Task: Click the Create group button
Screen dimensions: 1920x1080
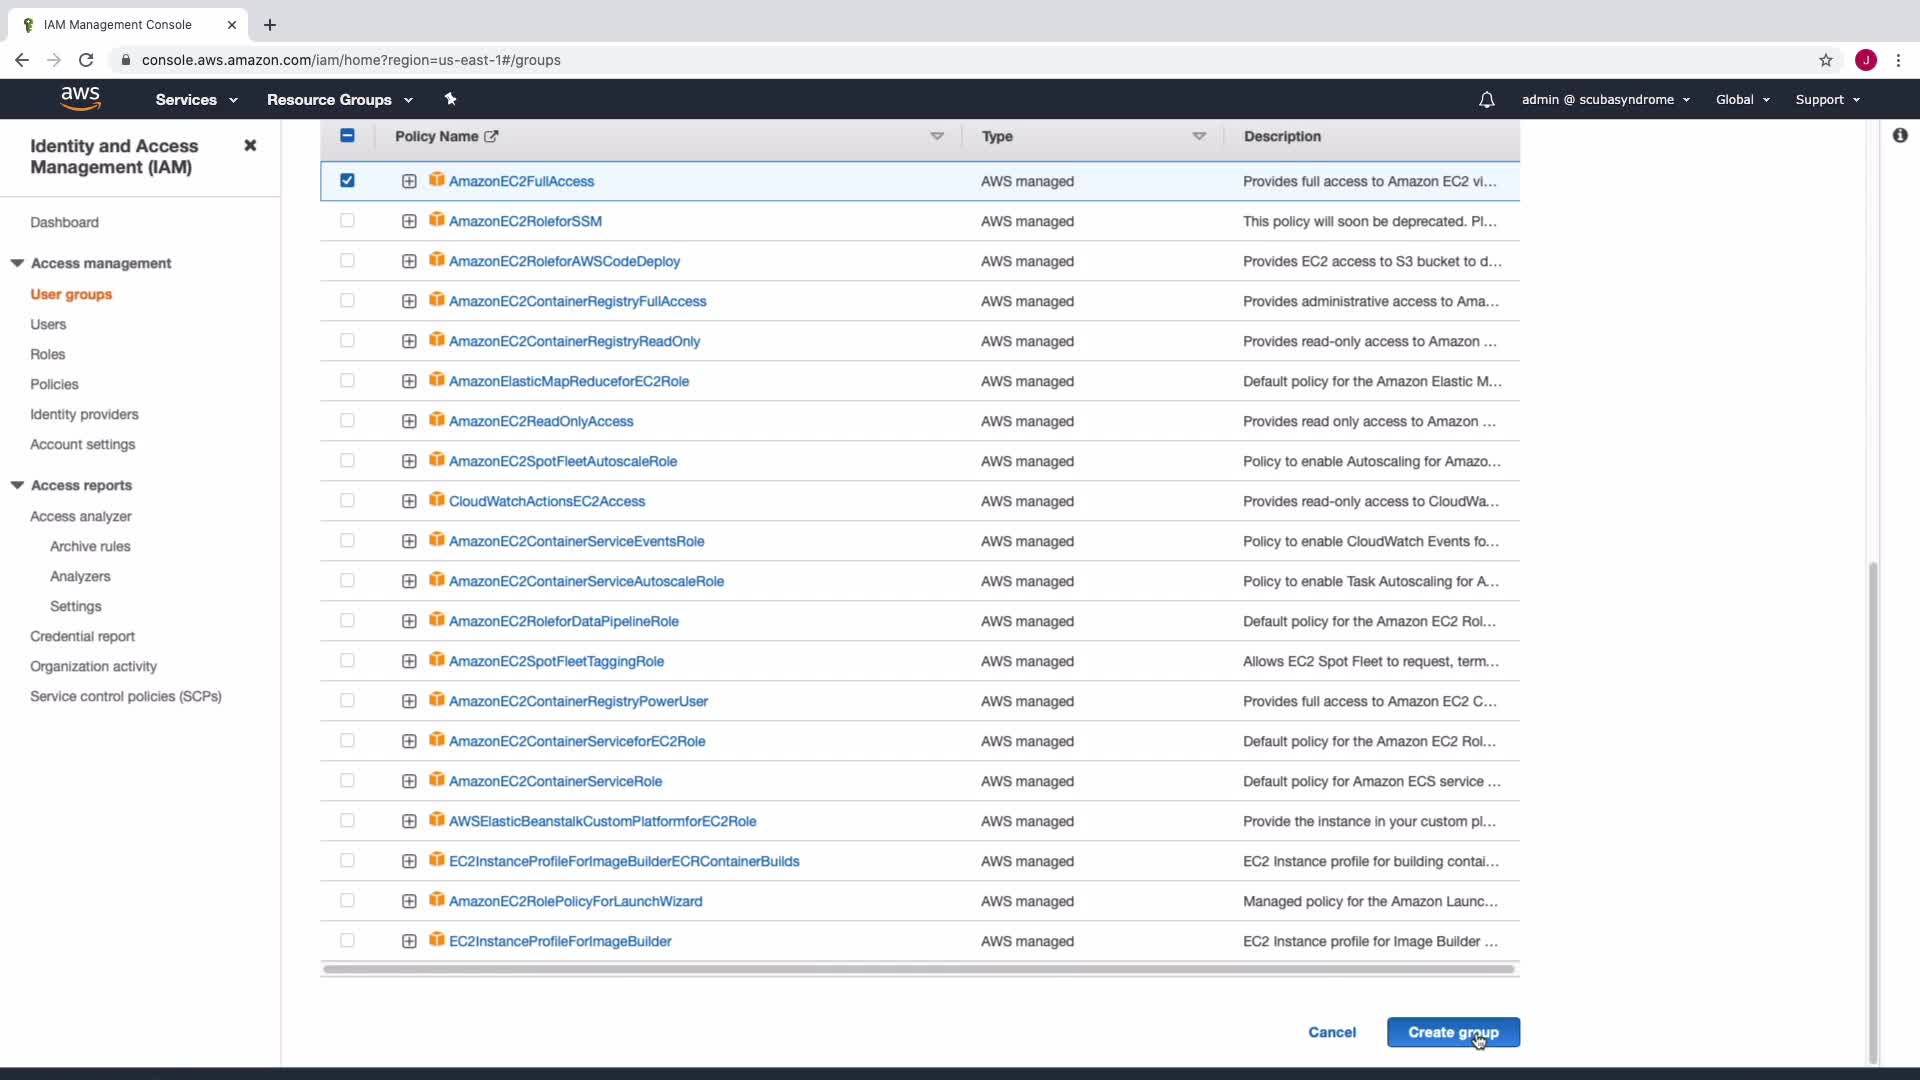Action: (x=1452, y=1032)
